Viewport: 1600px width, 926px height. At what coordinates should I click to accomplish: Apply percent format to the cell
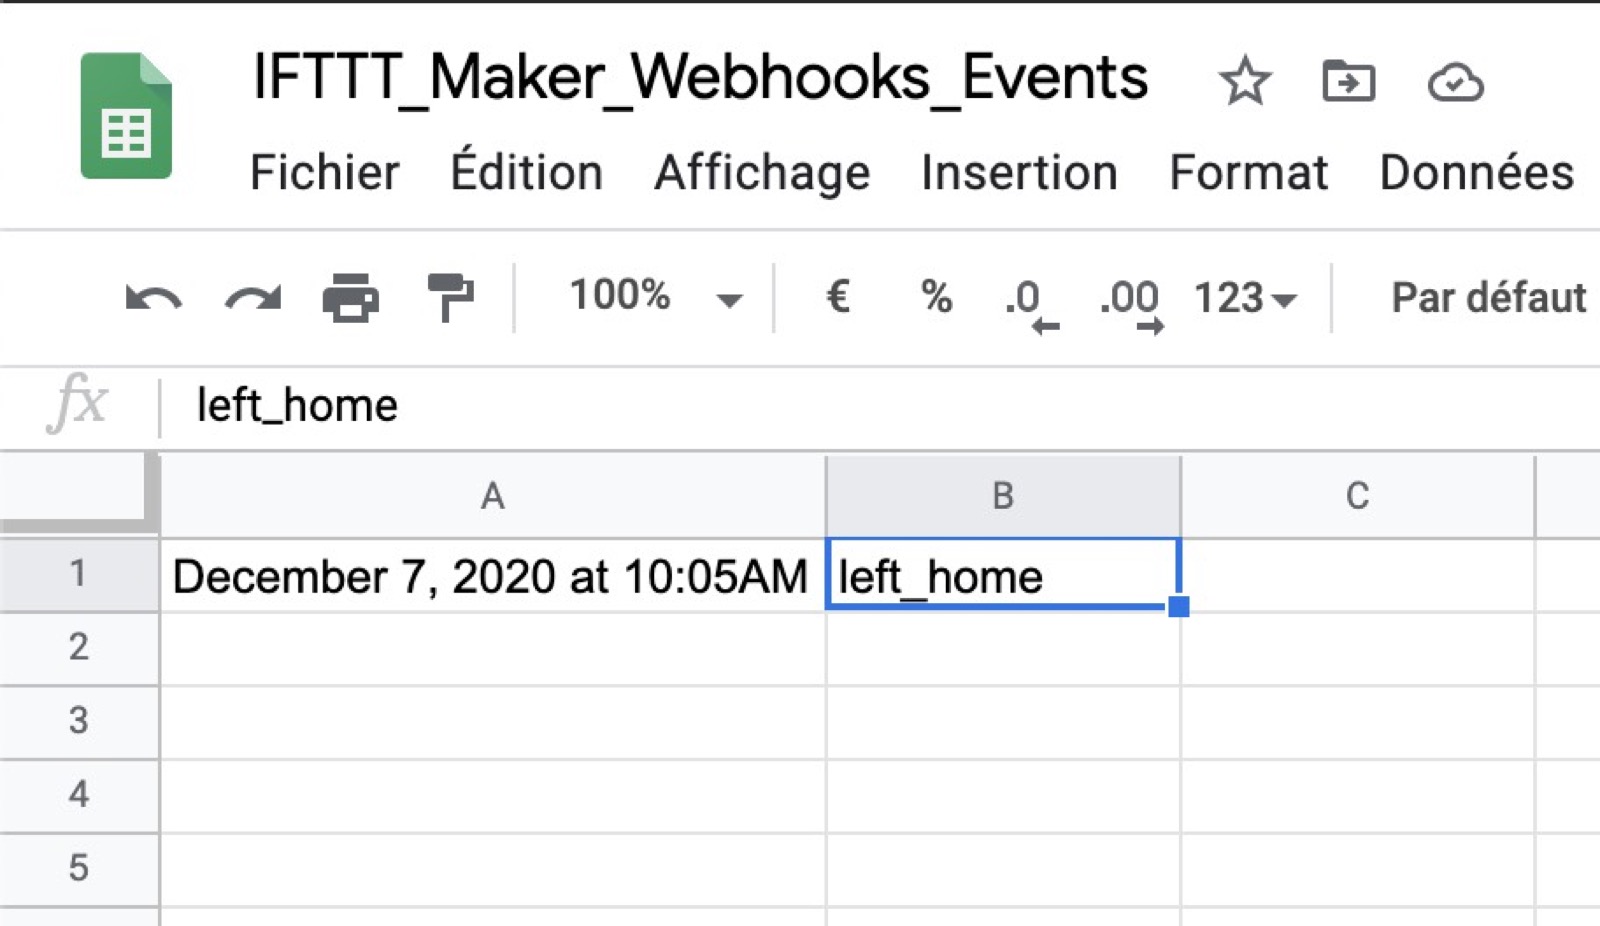pos(936,296)
